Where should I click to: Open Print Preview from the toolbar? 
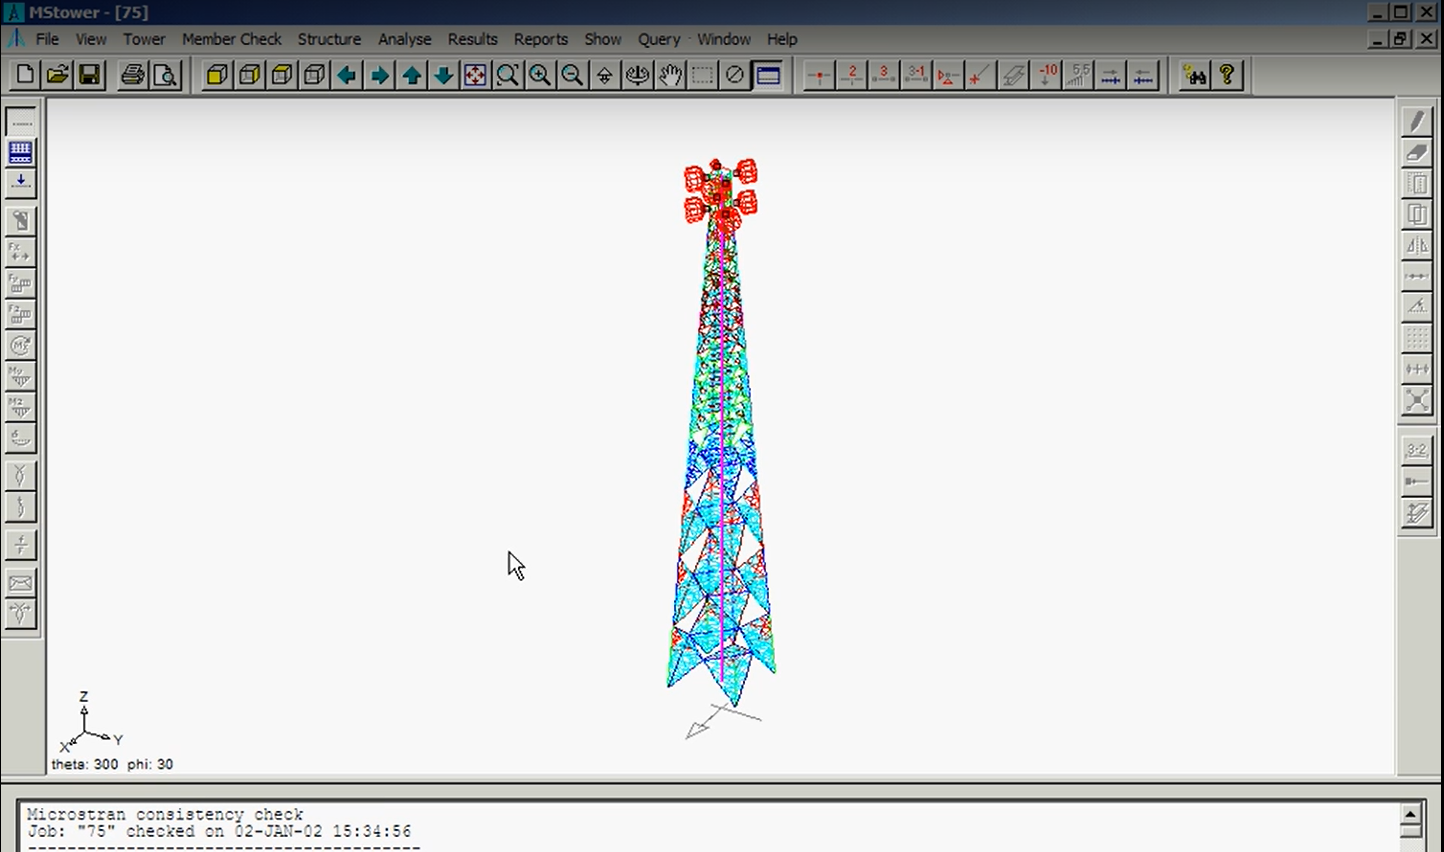coord(165,75)
